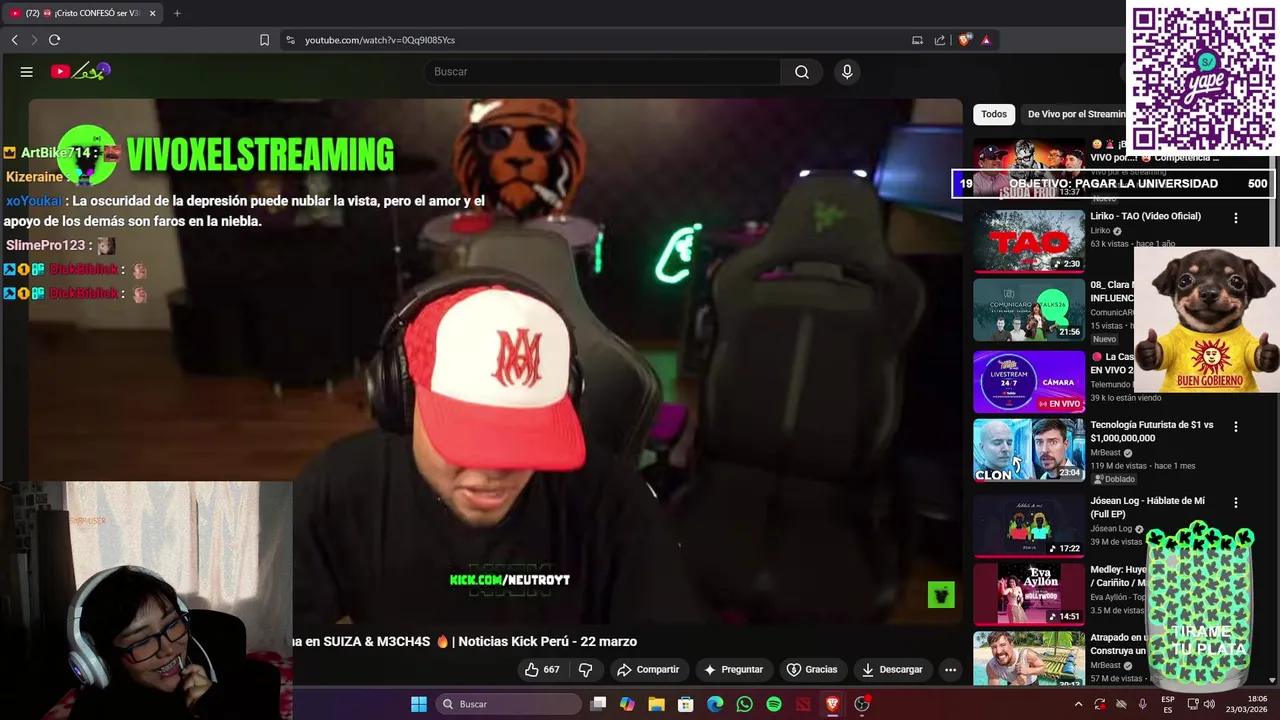Dislike the video
The image size is (1280, 720).
(586, 670)
